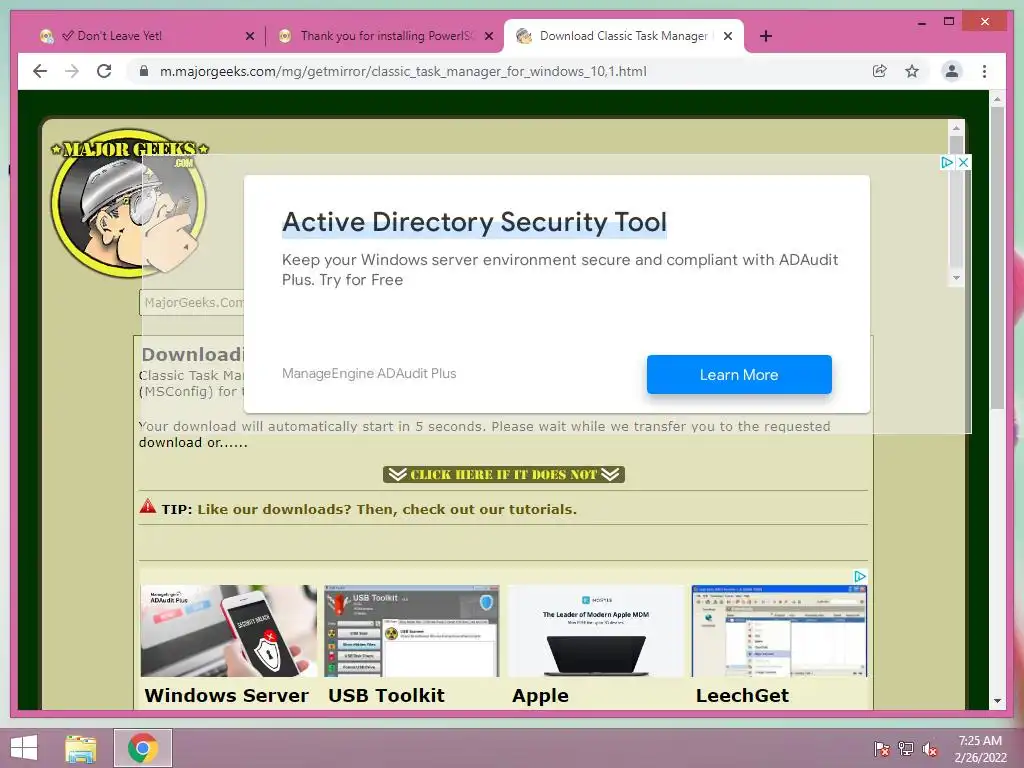Click AdChoices icon above bottom ad row
The image size is (1024, 768).
(x=860, y=577)
